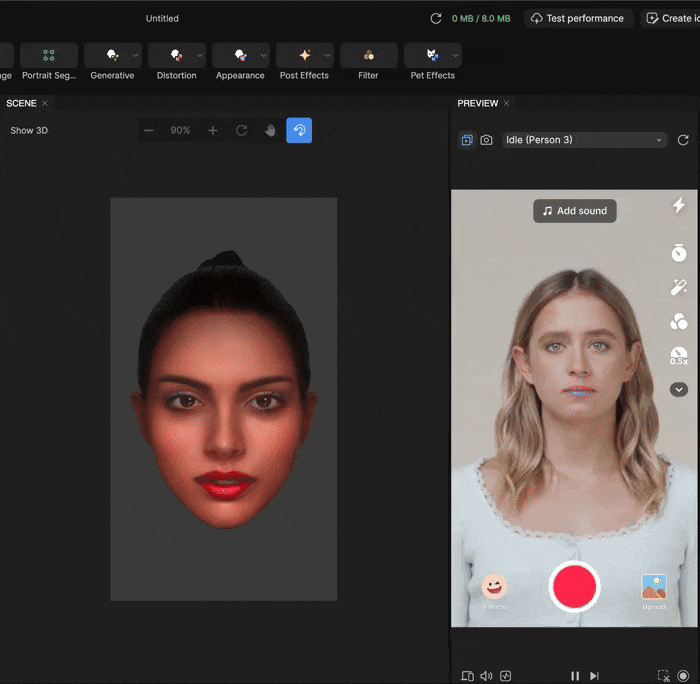The image size is (700, 684).
Task: Toggle the preview media picker icon
Action: (467, 140)
